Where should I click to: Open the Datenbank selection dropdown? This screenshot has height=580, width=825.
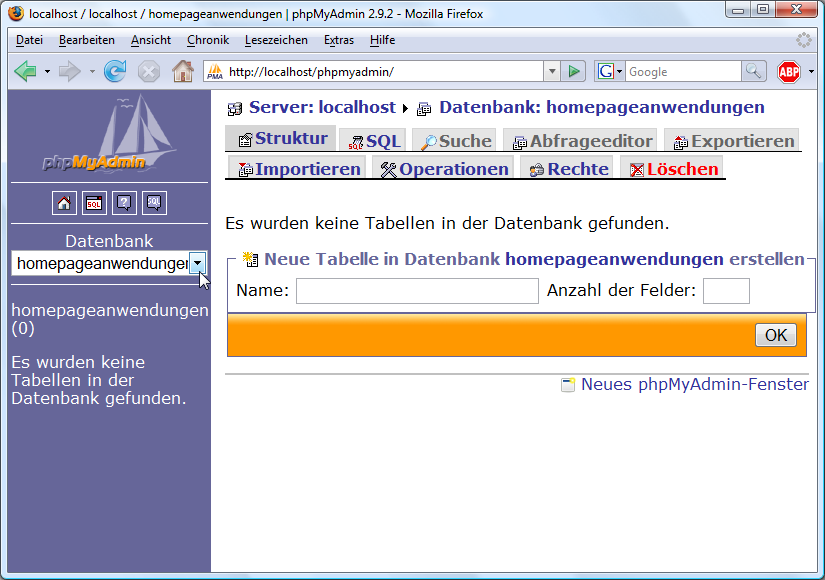(x=109, y=263)
